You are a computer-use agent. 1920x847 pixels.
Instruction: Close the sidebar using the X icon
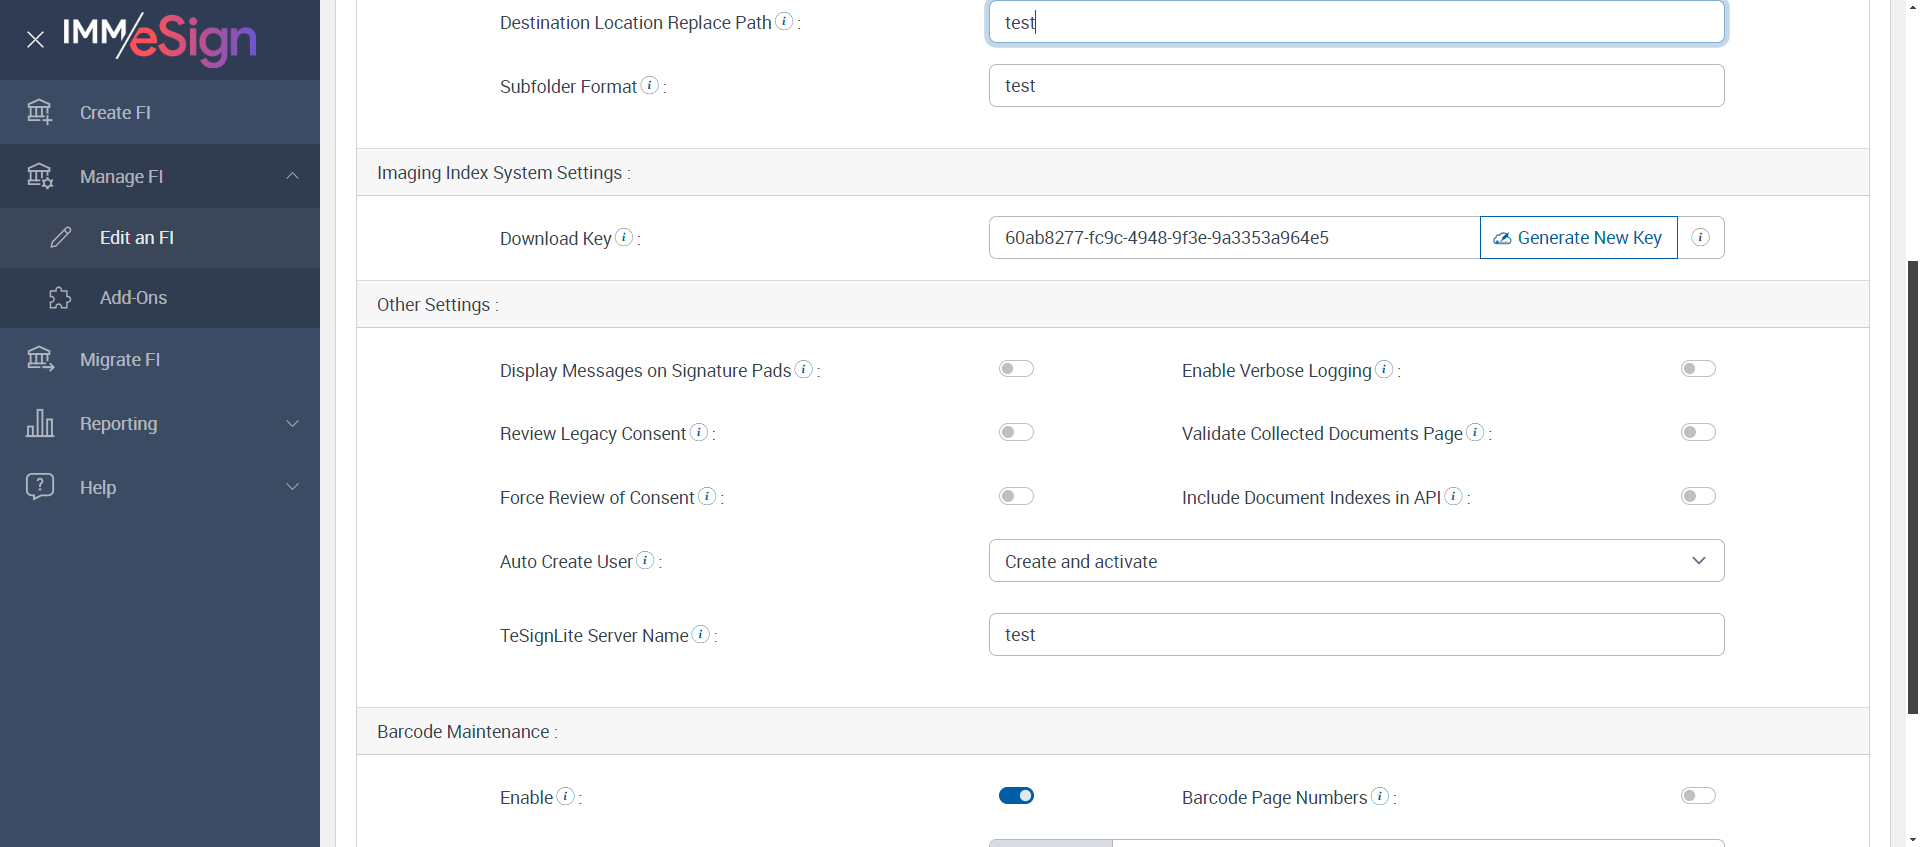point(35,40)
